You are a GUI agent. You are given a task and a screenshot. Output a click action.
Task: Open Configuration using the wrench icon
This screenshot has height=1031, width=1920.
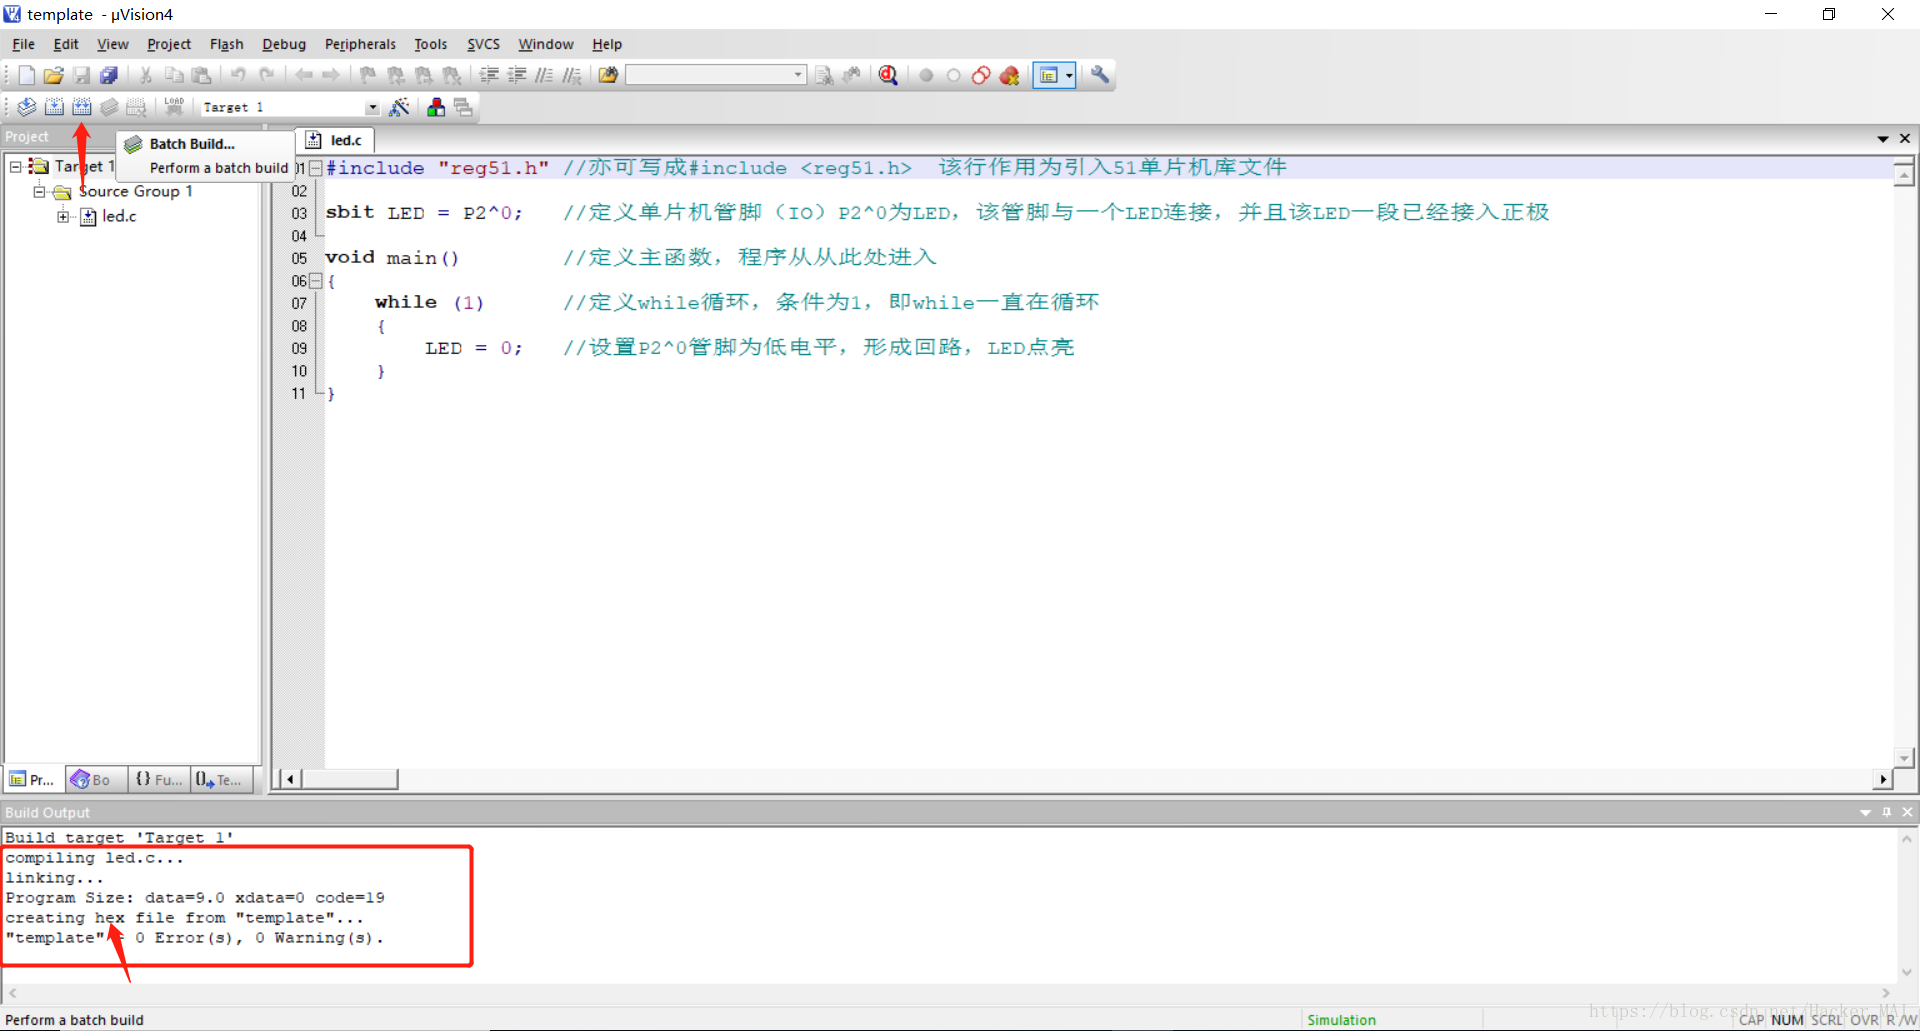[x=1100, y=75]
